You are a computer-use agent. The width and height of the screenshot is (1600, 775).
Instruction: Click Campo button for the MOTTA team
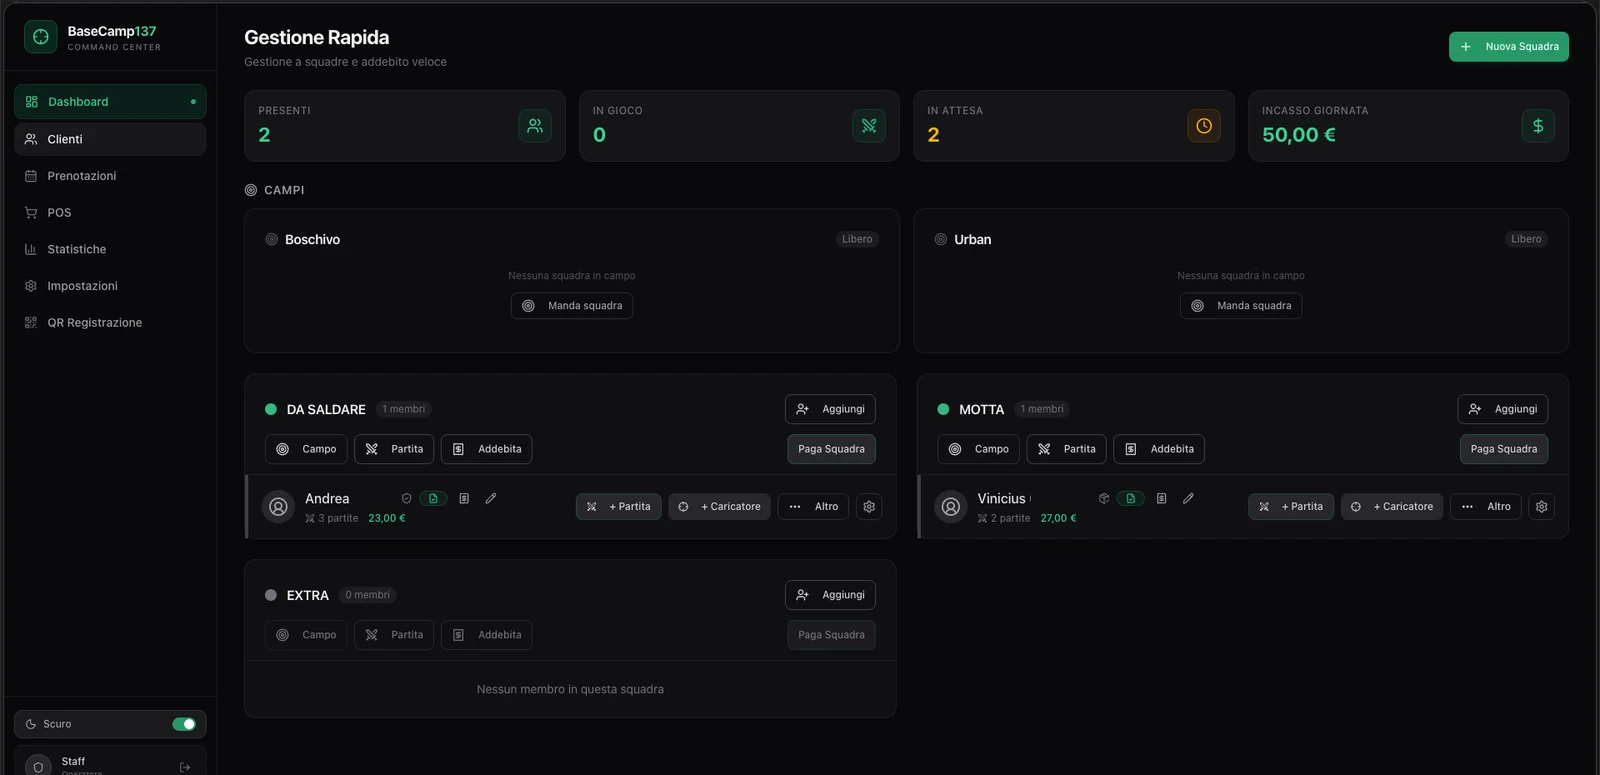click(979, 449)
